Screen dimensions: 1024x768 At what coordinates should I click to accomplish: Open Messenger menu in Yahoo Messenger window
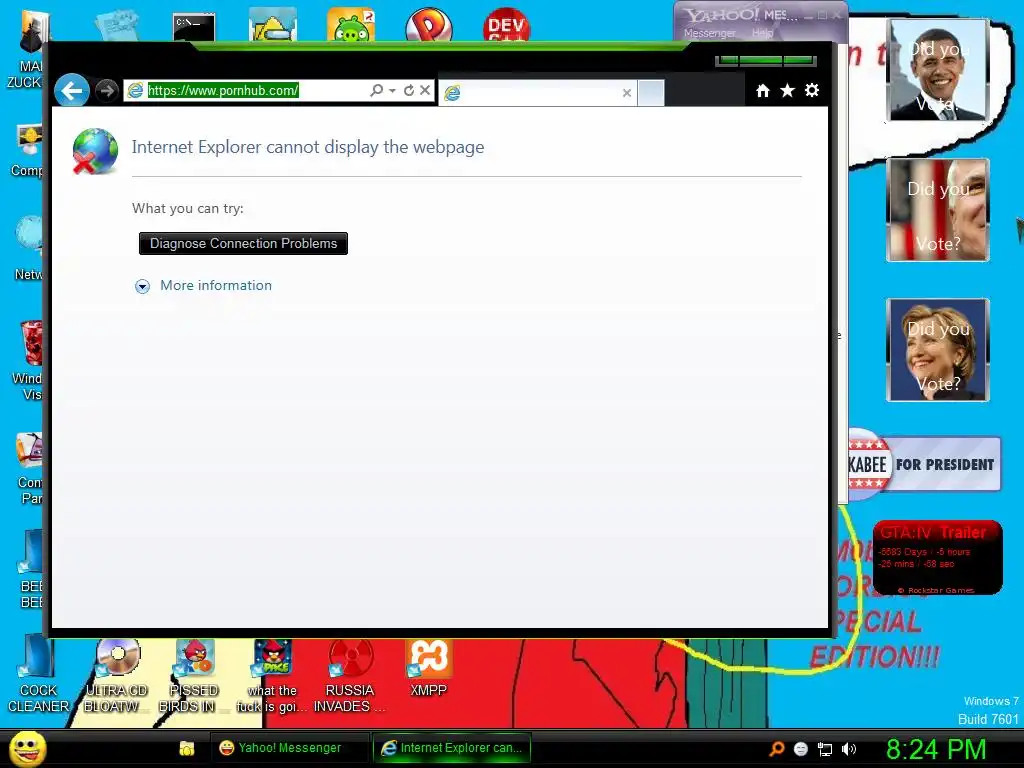coord(709,33)
